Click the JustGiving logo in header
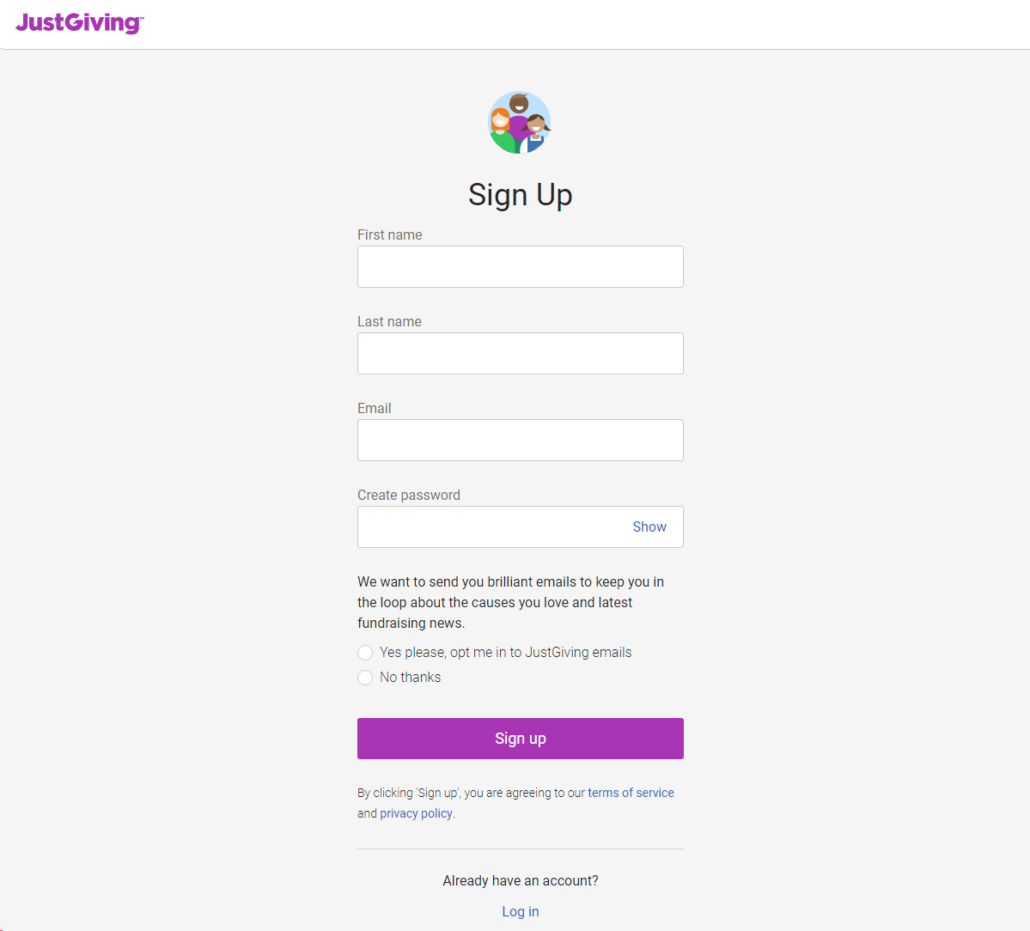The height and width of the screenshot is (931, 1030). pos(79,23)
